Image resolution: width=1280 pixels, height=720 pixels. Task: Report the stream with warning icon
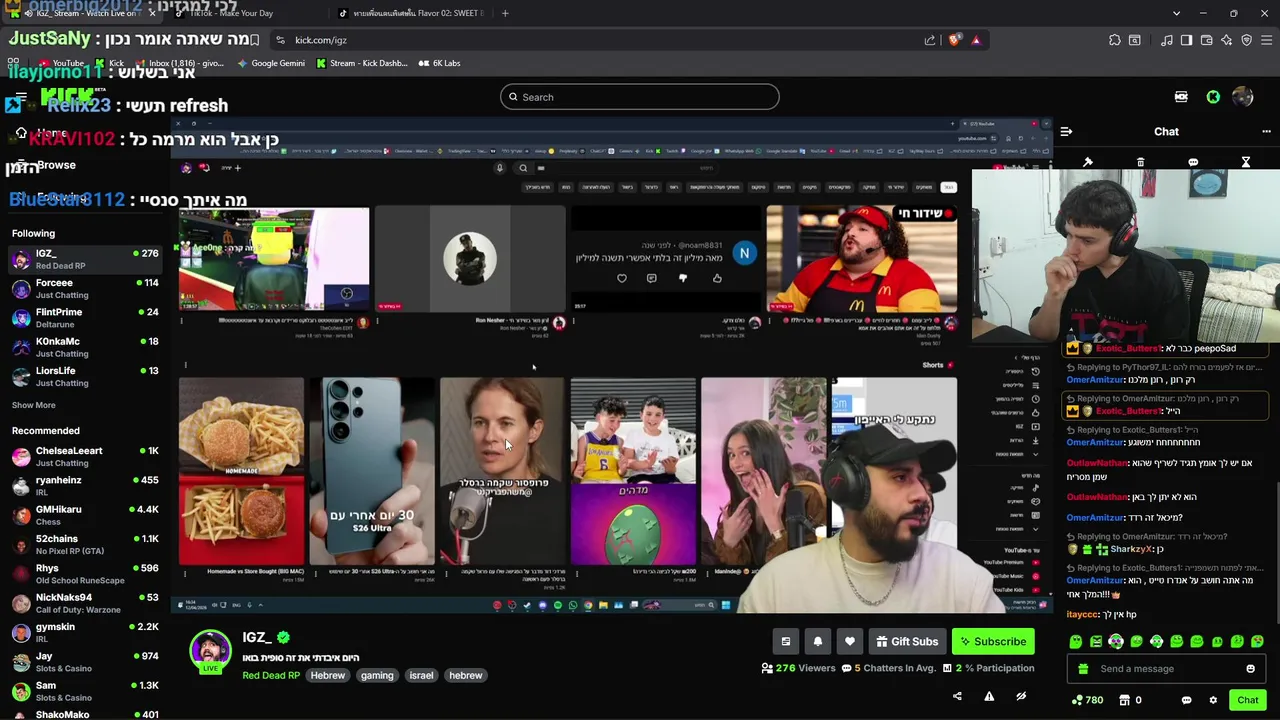click(x=989, y=696)
